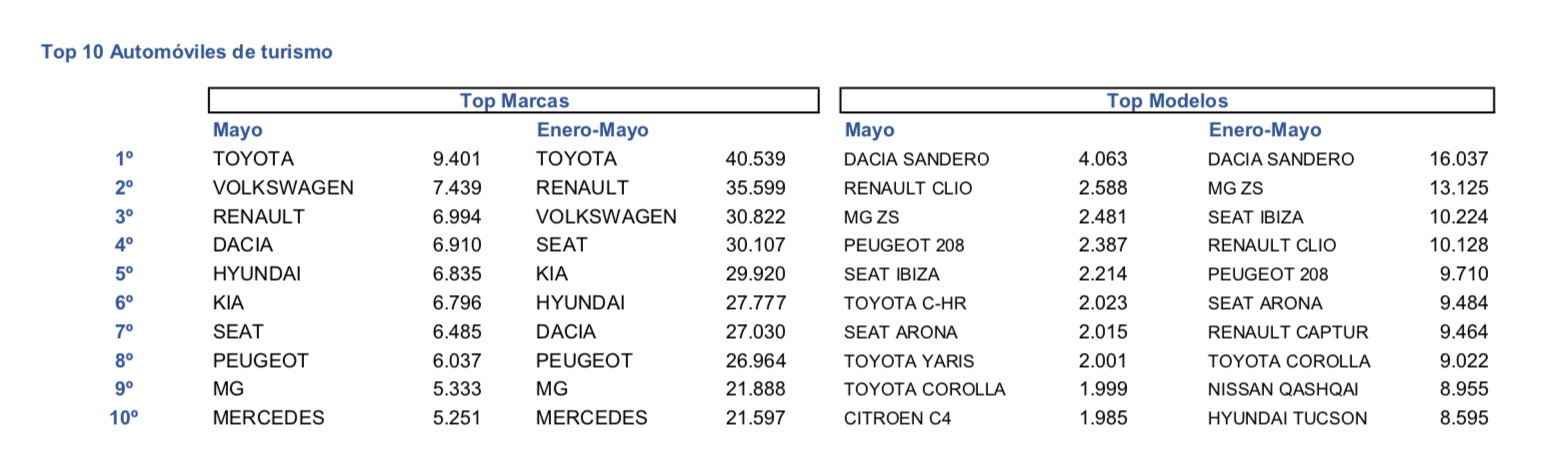Select the Toyota value 9.401
Screen dimensions: 1554x466
[x=456, y=159]
